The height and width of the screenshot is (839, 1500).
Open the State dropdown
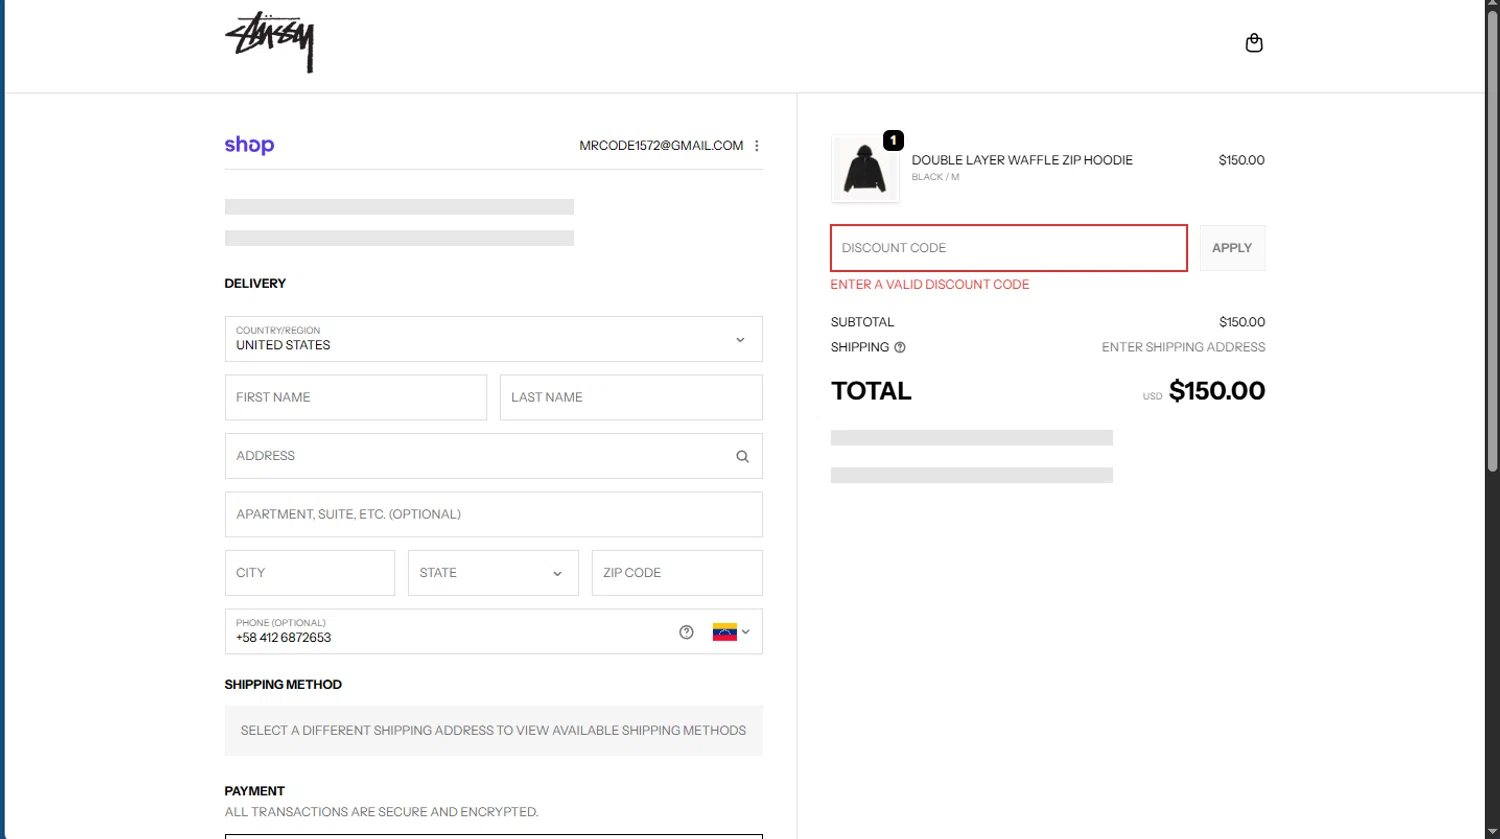493,573
